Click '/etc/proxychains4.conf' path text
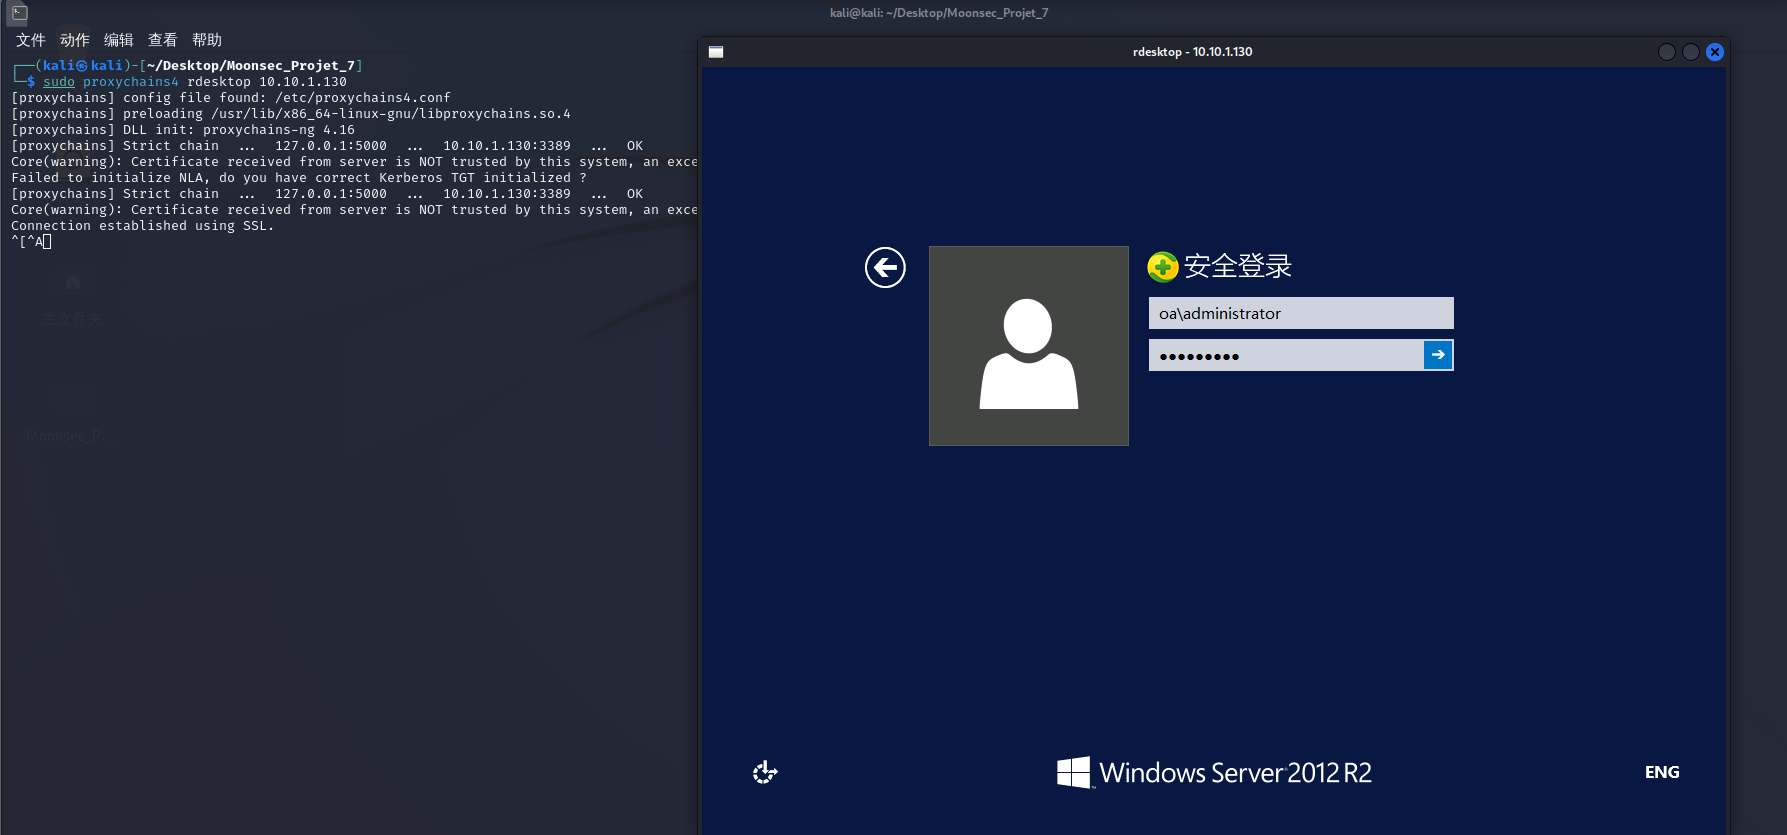Image resolution: width=1787 pixels, height=835 pixels. (363, 98)
